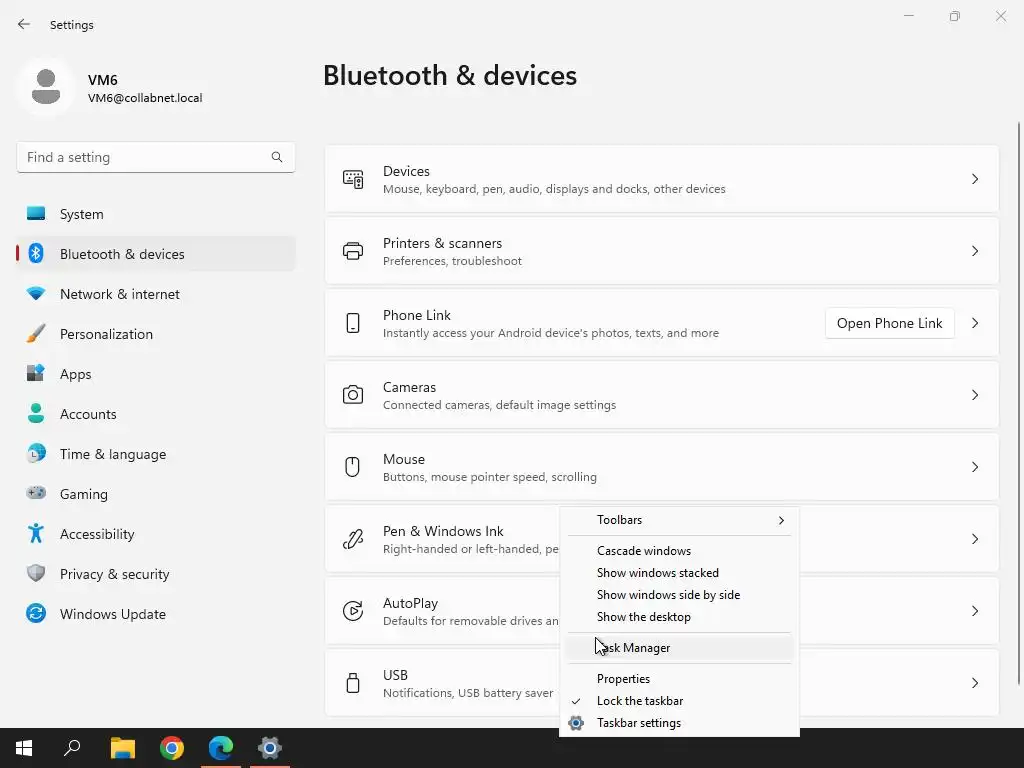Select Show windows stacked

pyautogui.click(x=679, y=573)
